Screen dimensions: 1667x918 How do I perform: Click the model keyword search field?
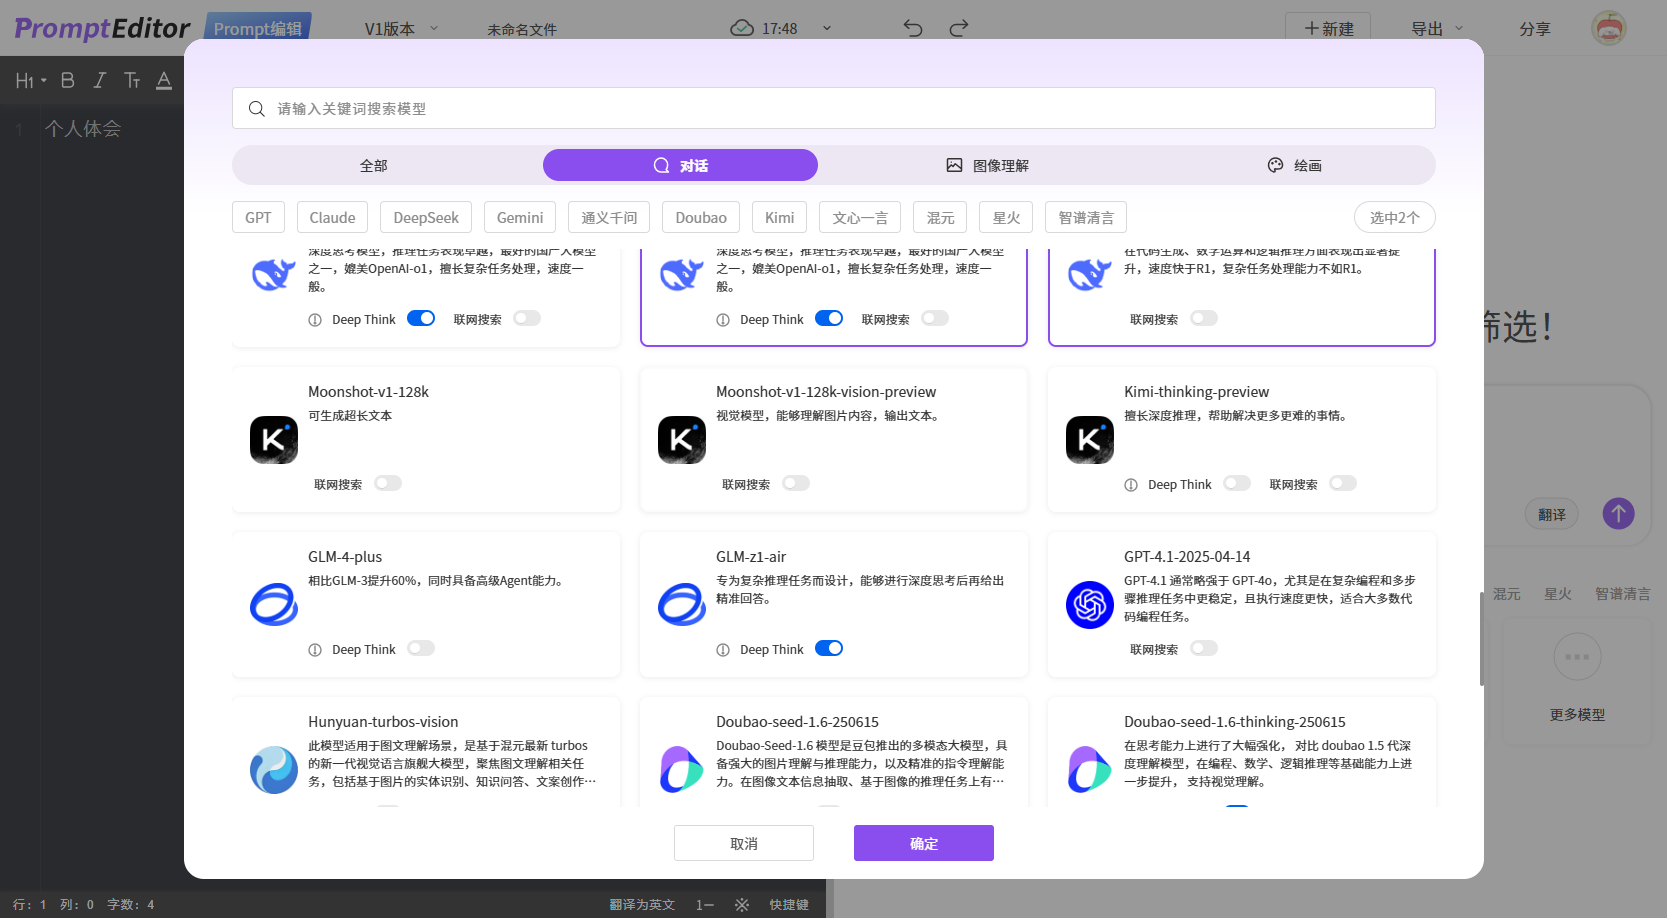(x=833, y=108)
